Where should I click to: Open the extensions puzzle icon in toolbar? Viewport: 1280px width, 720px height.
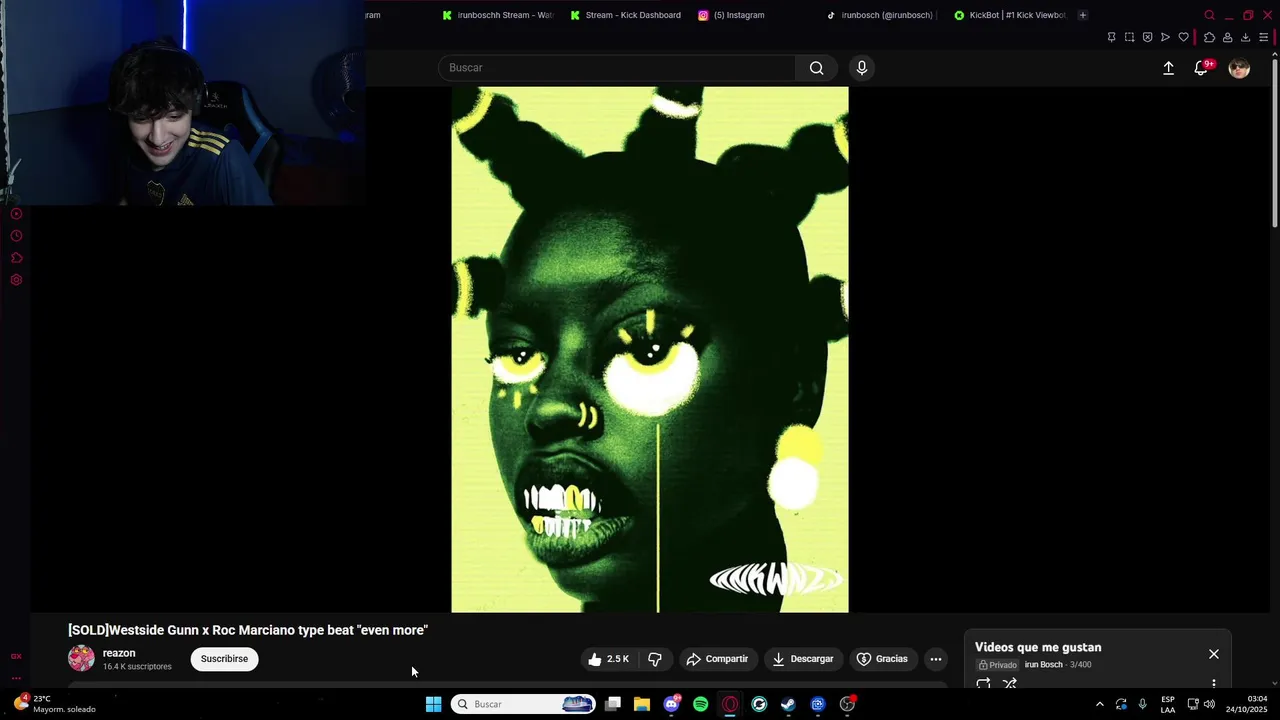1209,37
